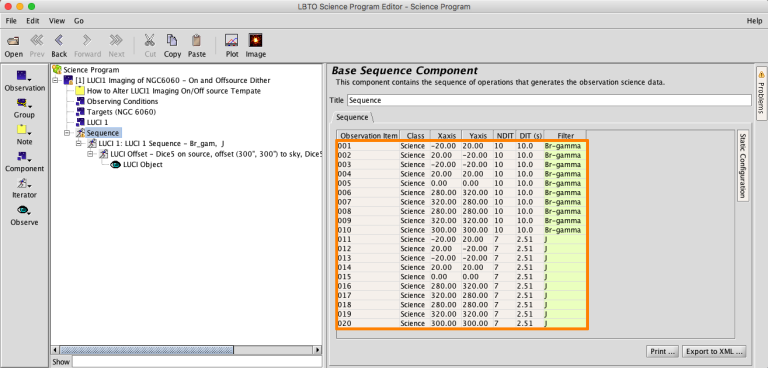Add an Observe item from sidebar
Image resolution: width=768 pixels, height=368 pixels.
(24, 216)
